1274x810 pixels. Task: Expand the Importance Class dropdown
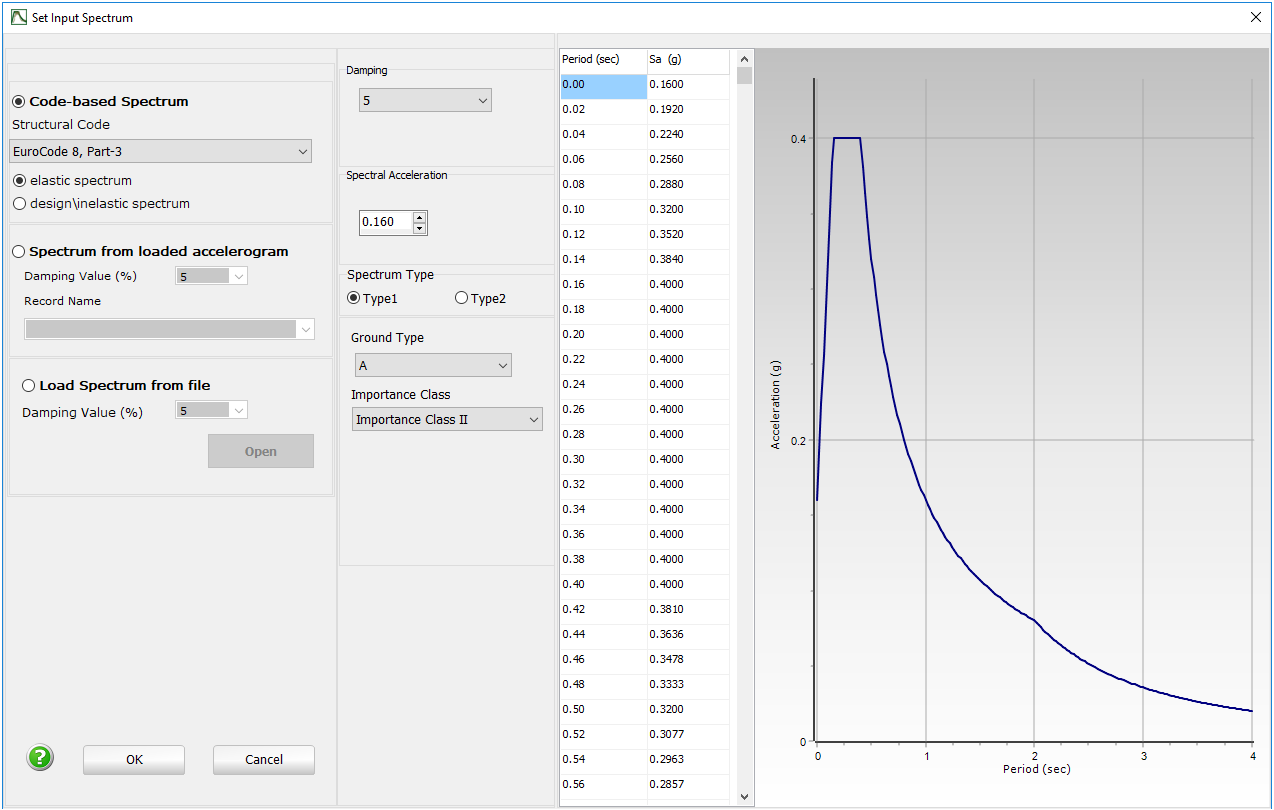click(447, 420)
